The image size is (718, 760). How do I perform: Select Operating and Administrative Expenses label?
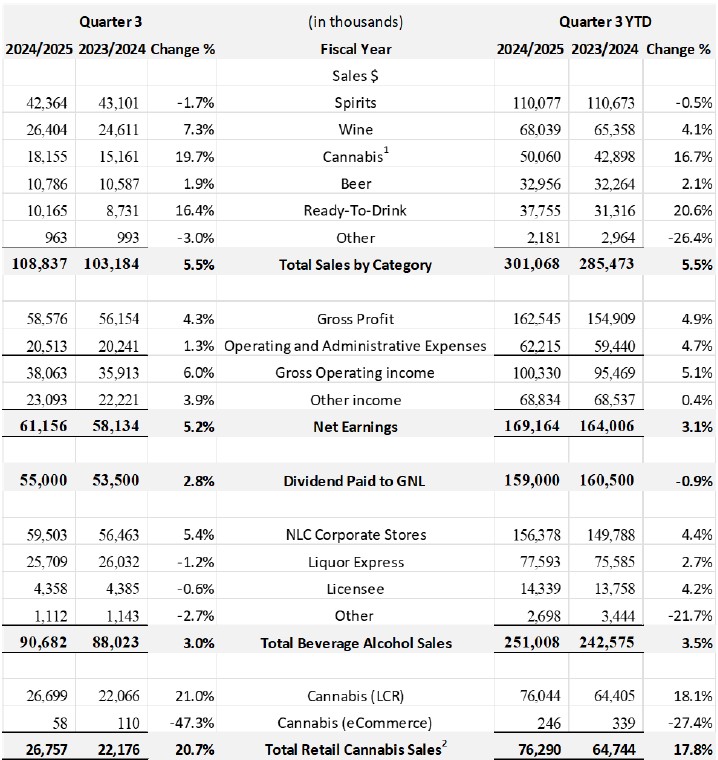pos(355,346)
